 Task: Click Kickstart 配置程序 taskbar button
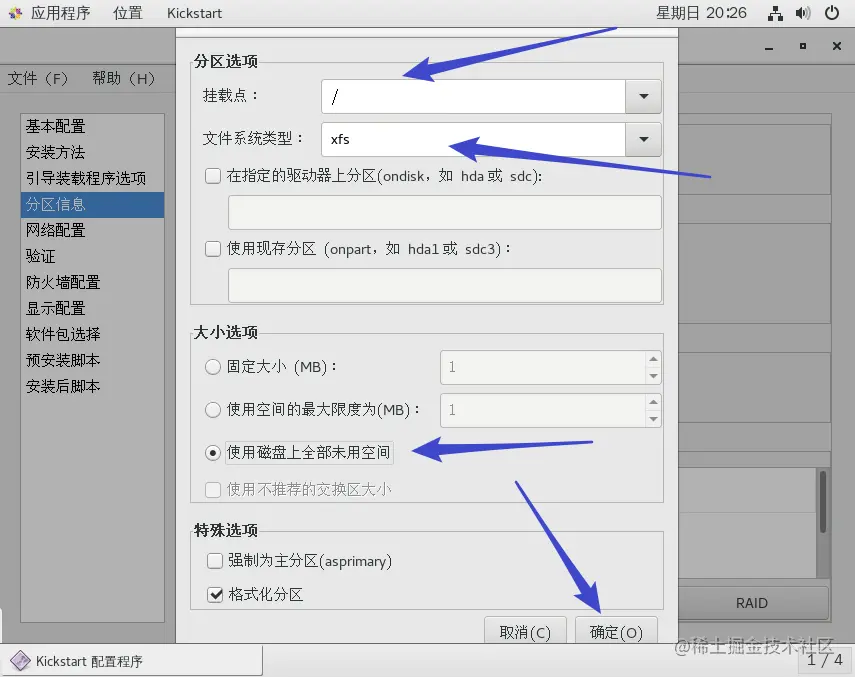131,661
